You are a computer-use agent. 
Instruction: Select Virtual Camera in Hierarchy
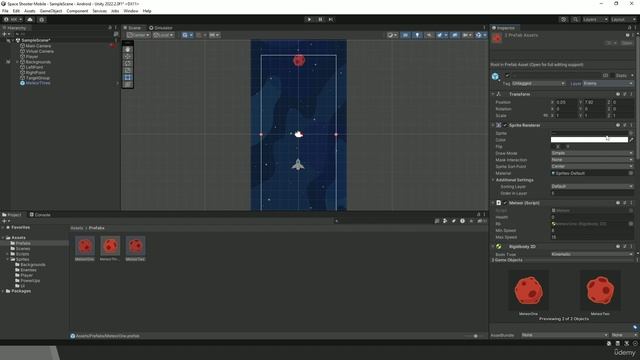pyautogui.click(x=39, y=51)
